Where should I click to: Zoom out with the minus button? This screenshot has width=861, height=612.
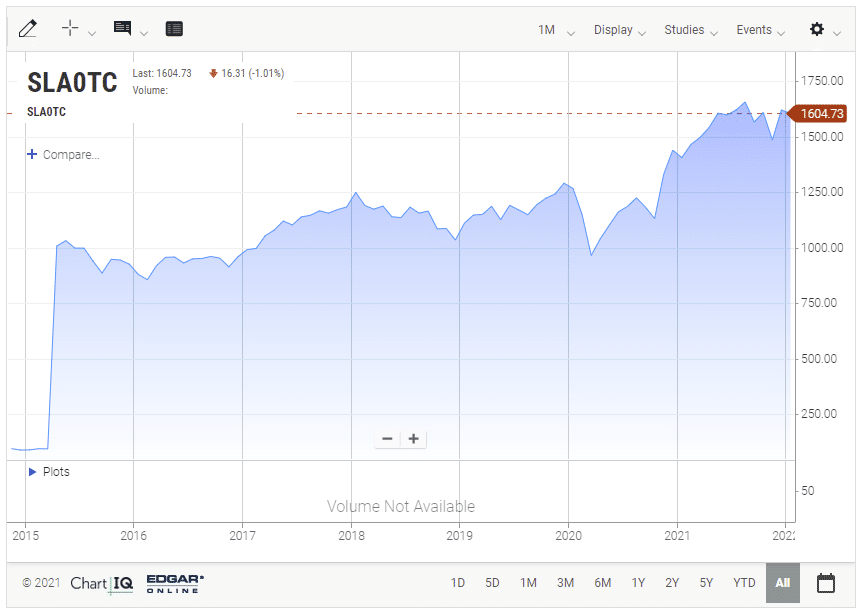387,439
